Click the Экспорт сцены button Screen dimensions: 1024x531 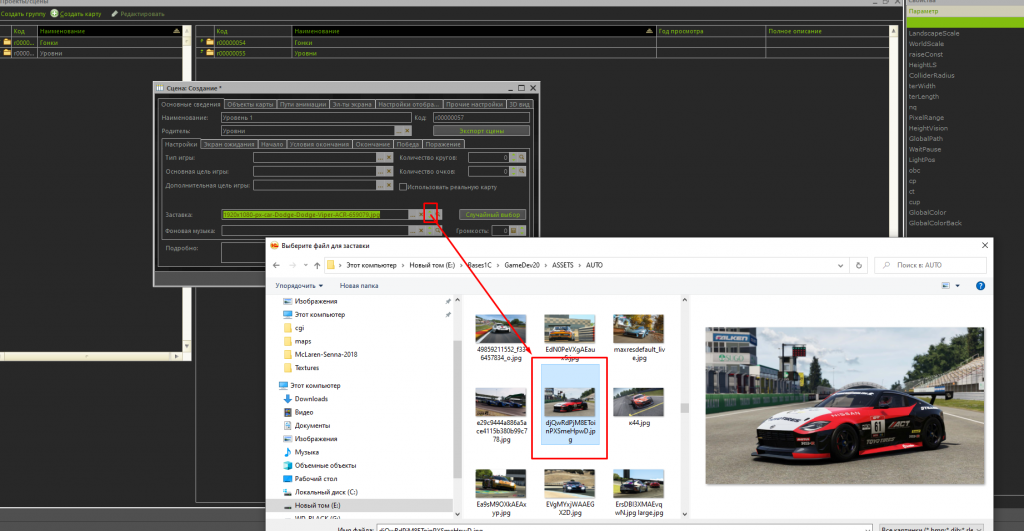click(481, 130)
